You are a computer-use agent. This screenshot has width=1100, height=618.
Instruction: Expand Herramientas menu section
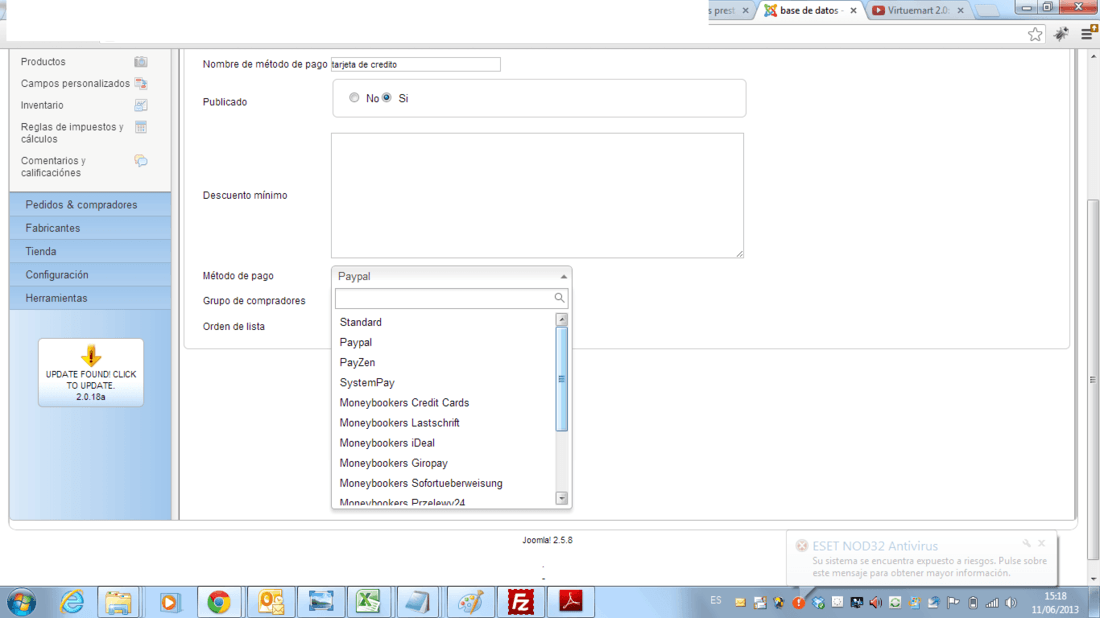90,298
